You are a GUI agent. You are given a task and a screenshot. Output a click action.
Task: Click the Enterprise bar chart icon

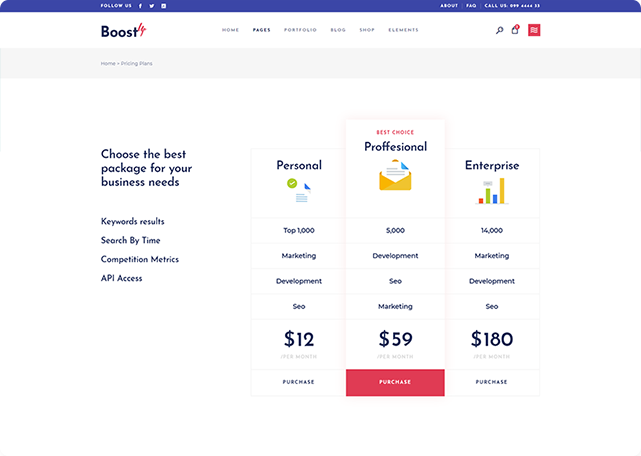click(x=491, y=191)
